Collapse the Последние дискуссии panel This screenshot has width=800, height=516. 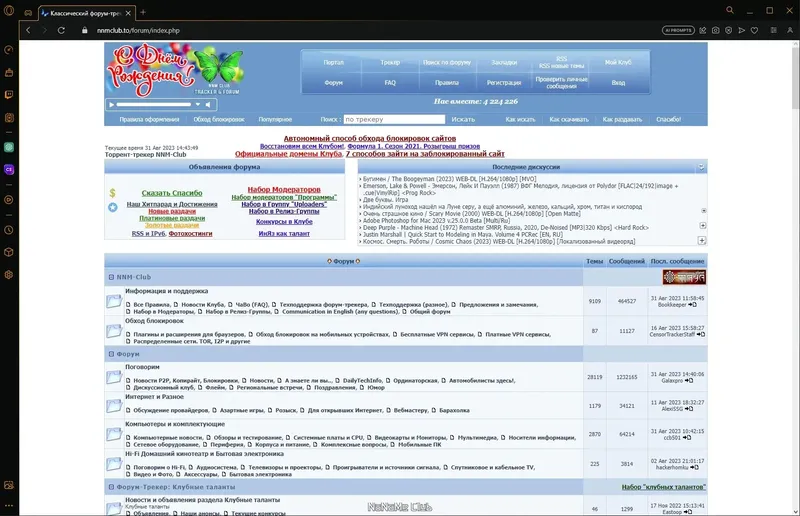pyautogui.click(x=701, y=167)
